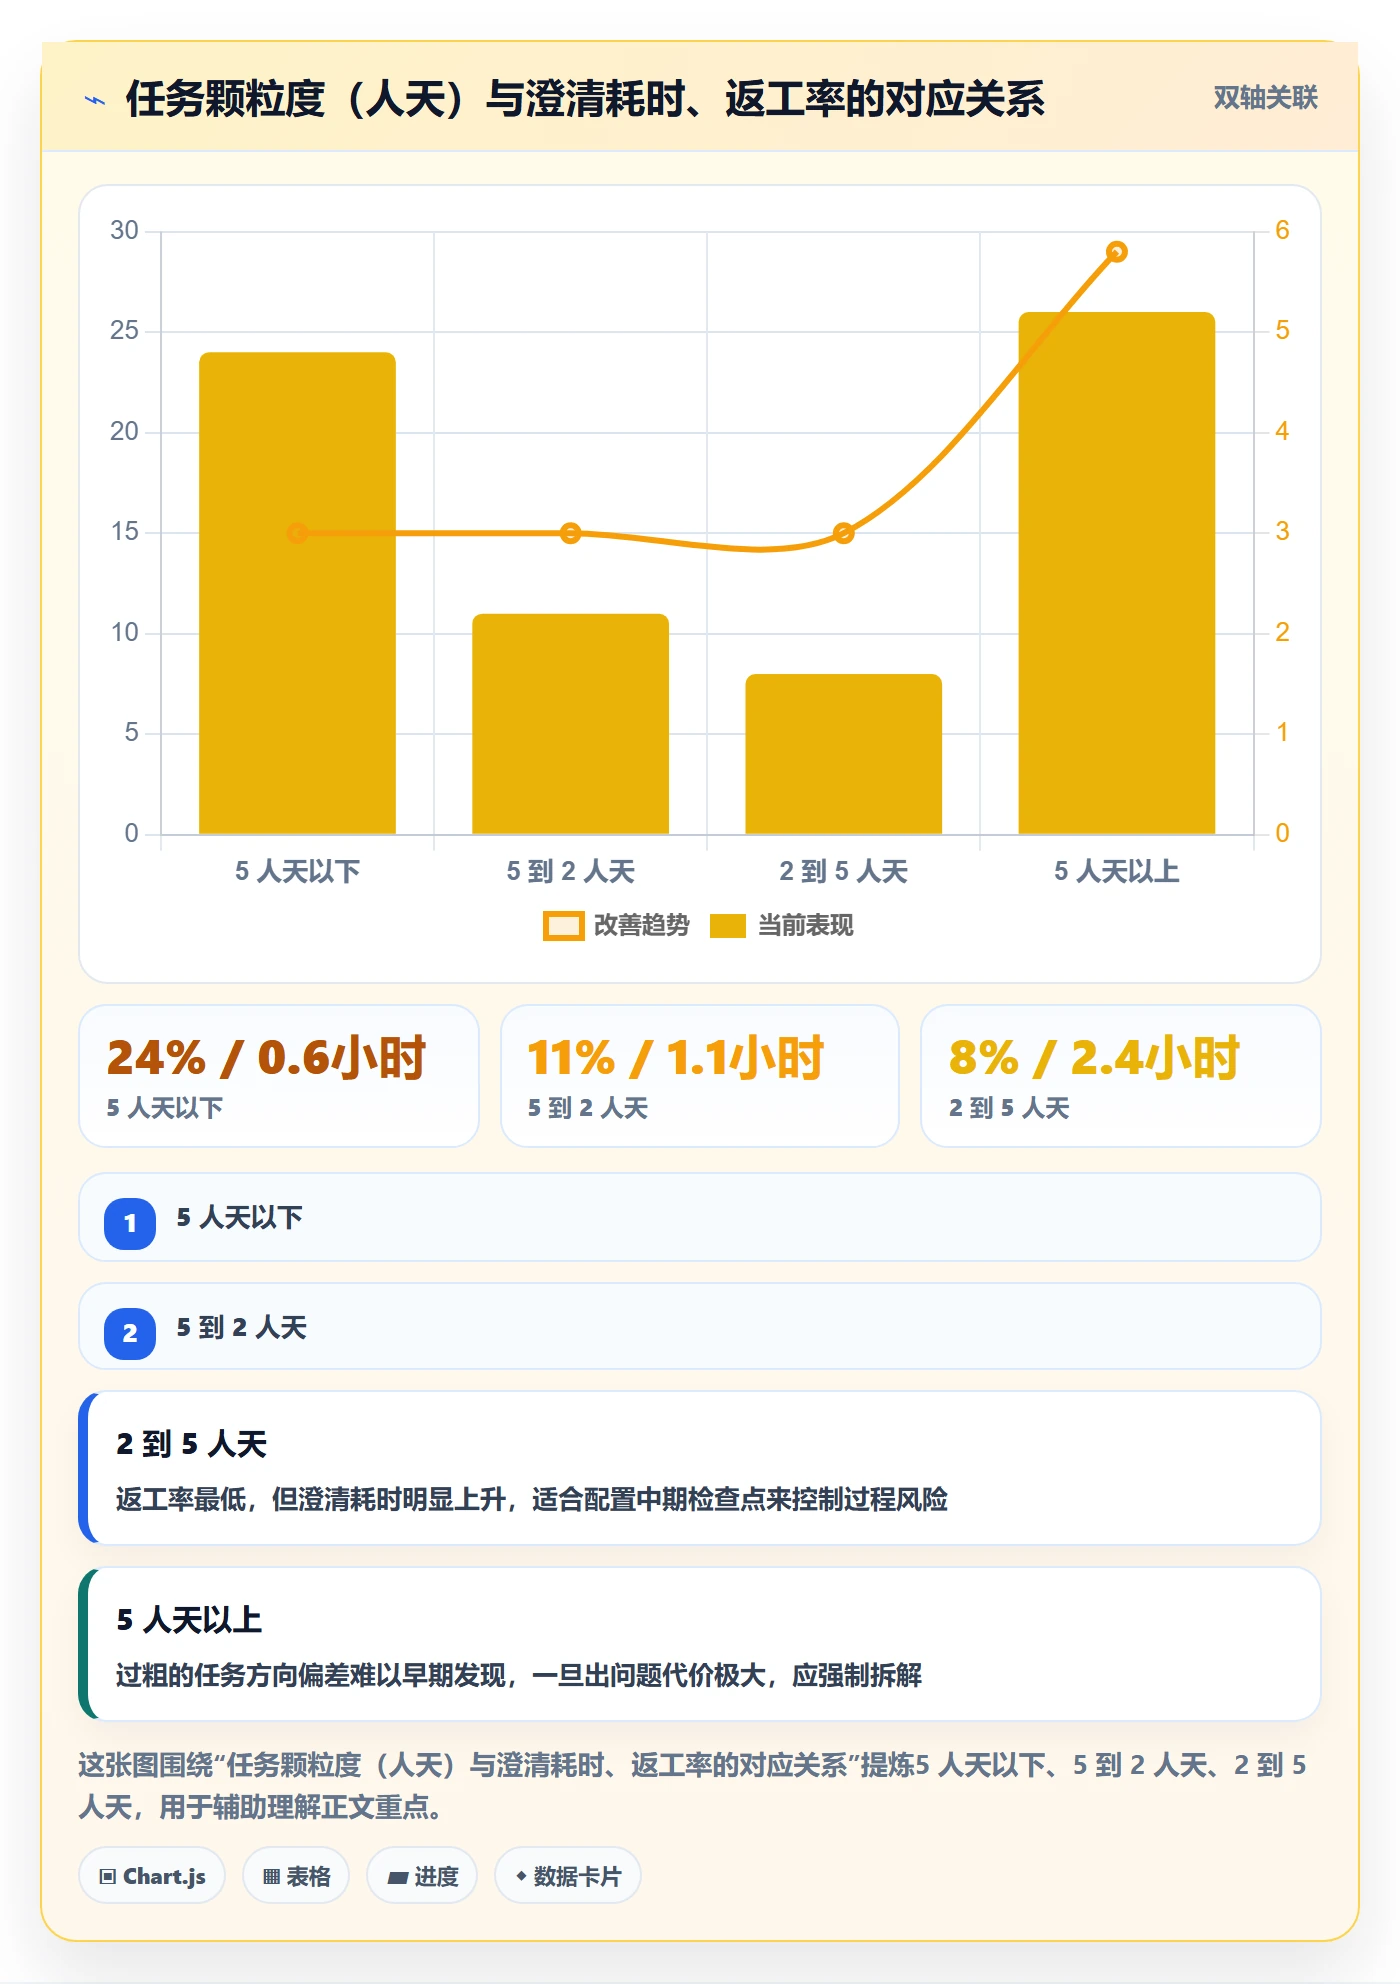Click the bar for 5 人天以上

(1116, 573)
